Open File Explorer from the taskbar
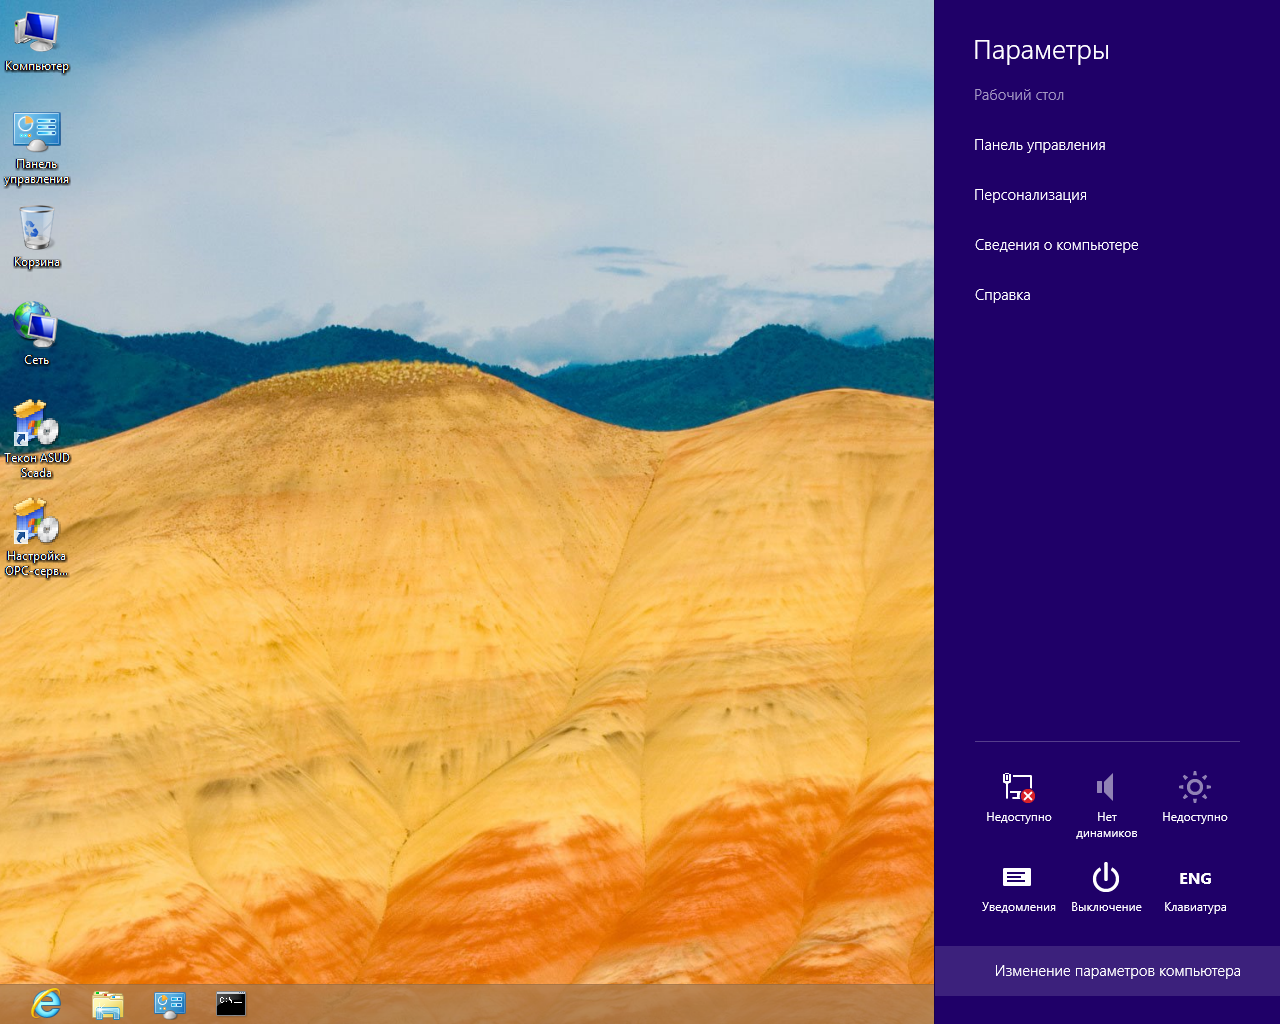The image size is (1280, 1024). (107, 1003)
